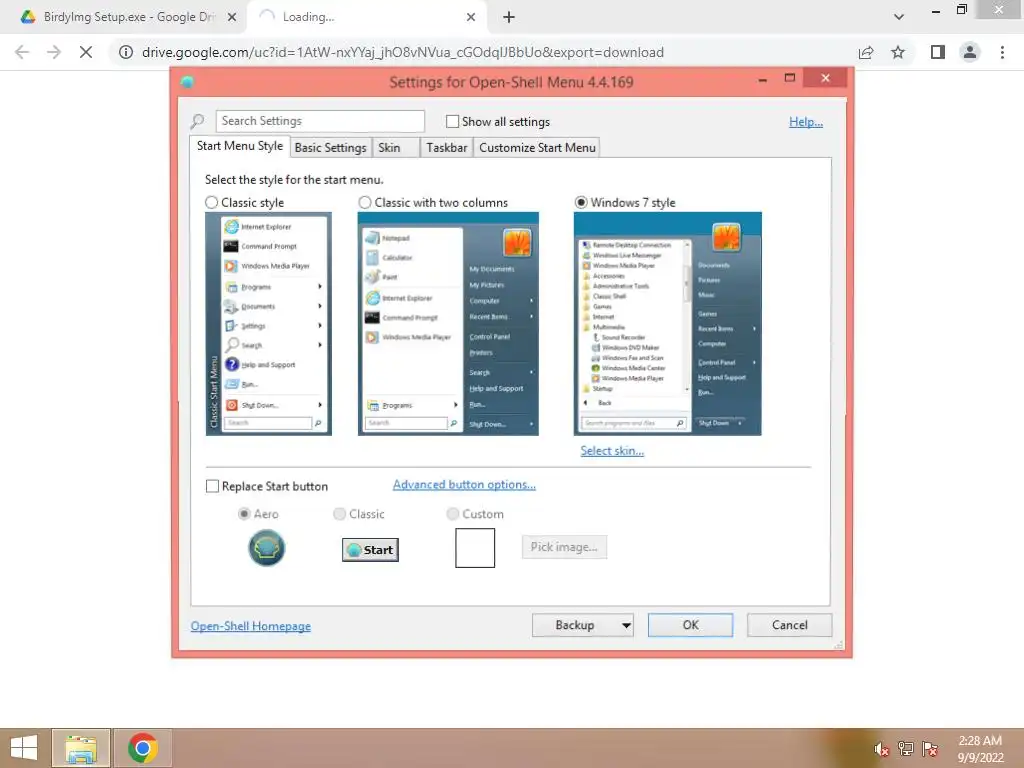Open the Backup dropdown arrow
This screenshot has width=1024, height=768.
pyautogui.click(x=626, y=626)
